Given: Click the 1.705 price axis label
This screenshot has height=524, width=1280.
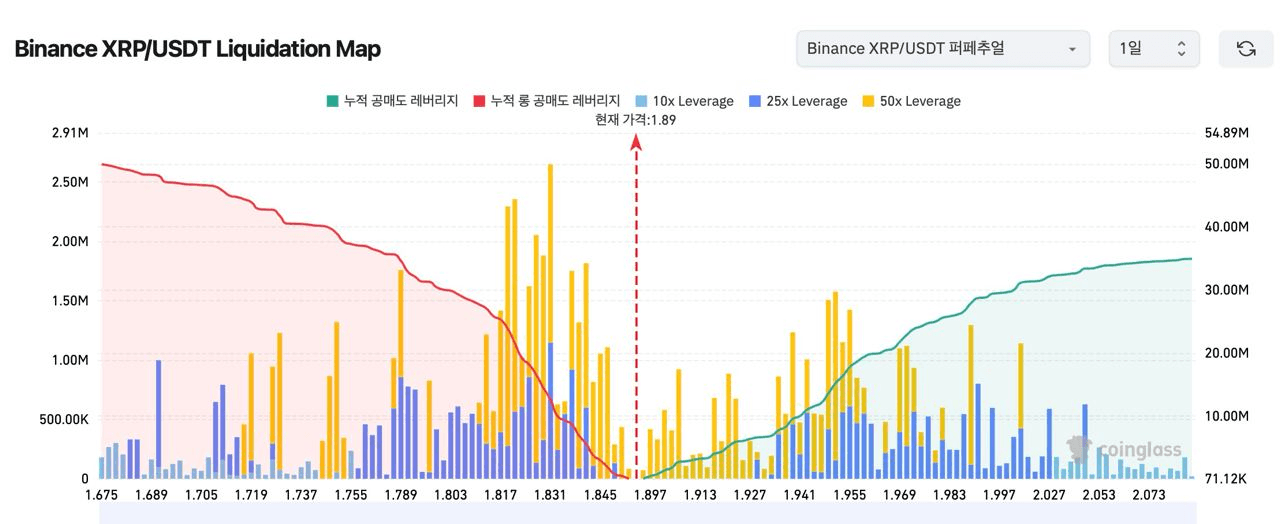Looking at the screenshot, I should [201, 495].
